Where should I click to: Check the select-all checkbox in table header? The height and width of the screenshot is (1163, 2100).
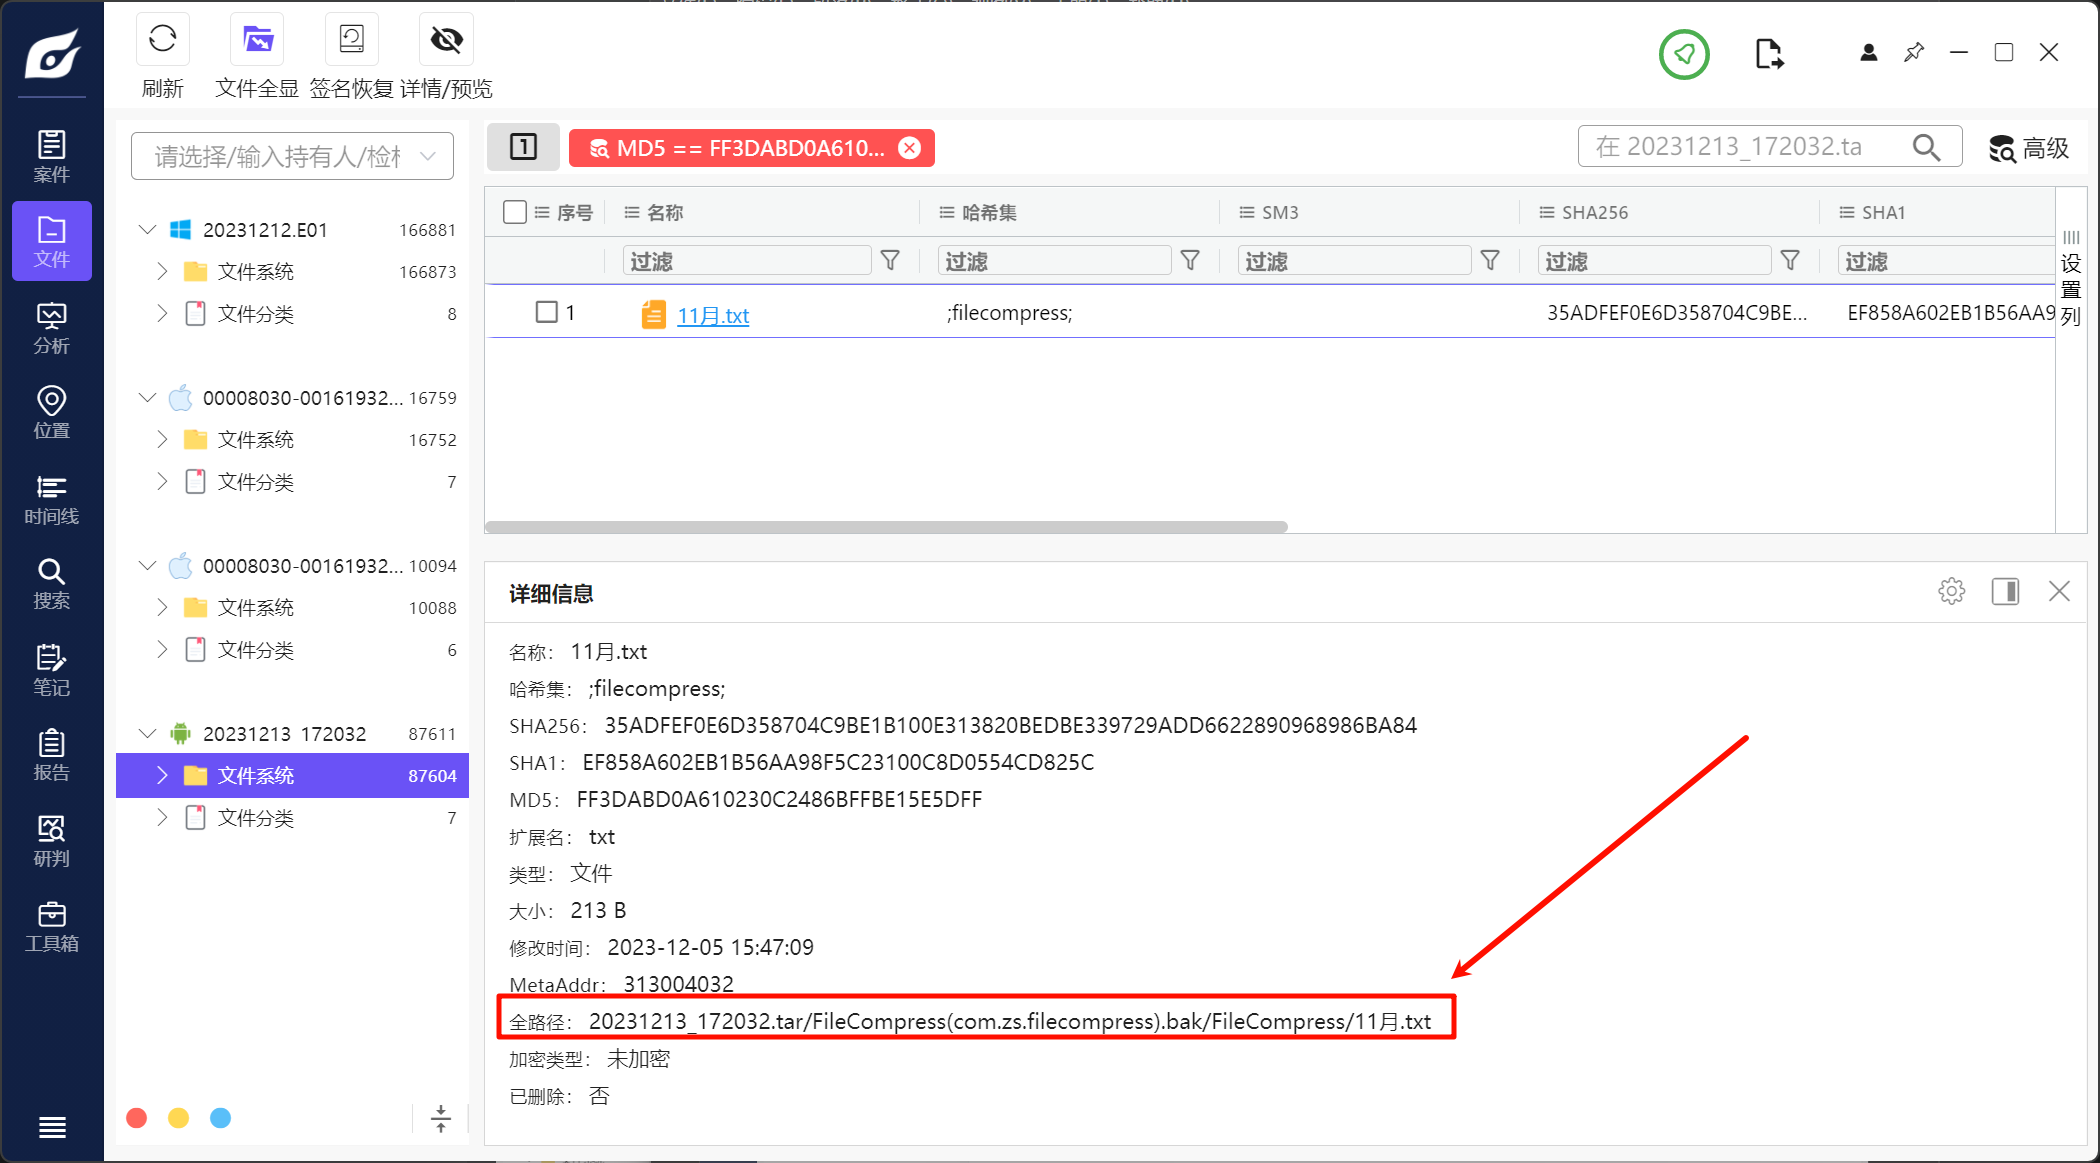pos(515,212)
